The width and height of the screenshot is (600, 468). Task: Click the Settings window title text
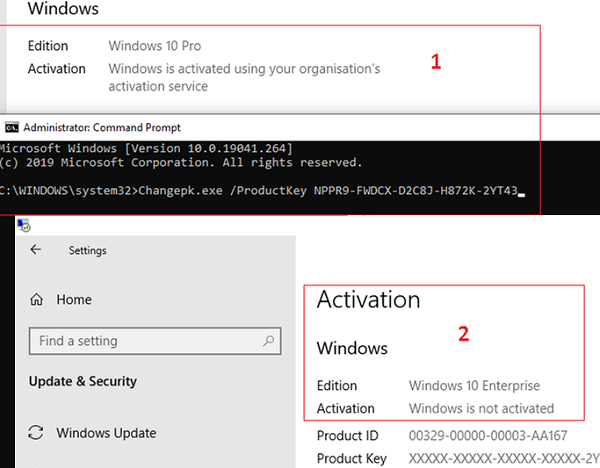tap(86, 250)
